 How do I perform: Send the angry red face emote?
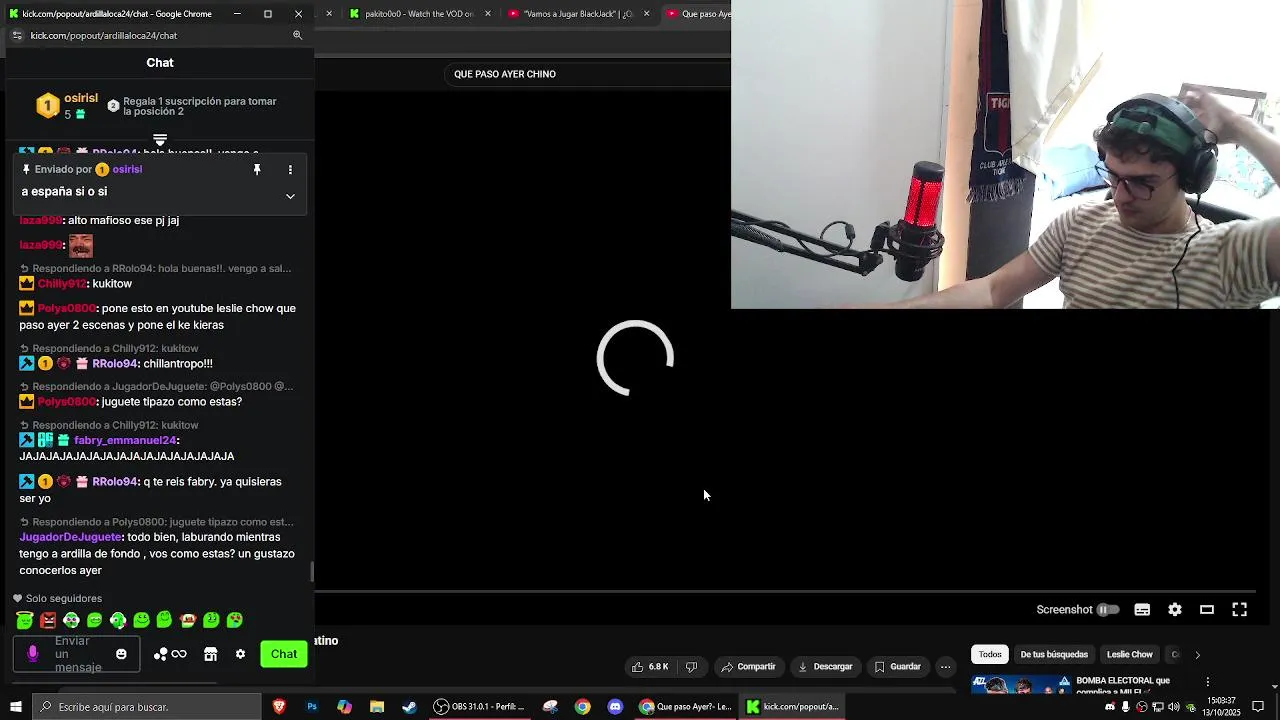click(48, 620)
